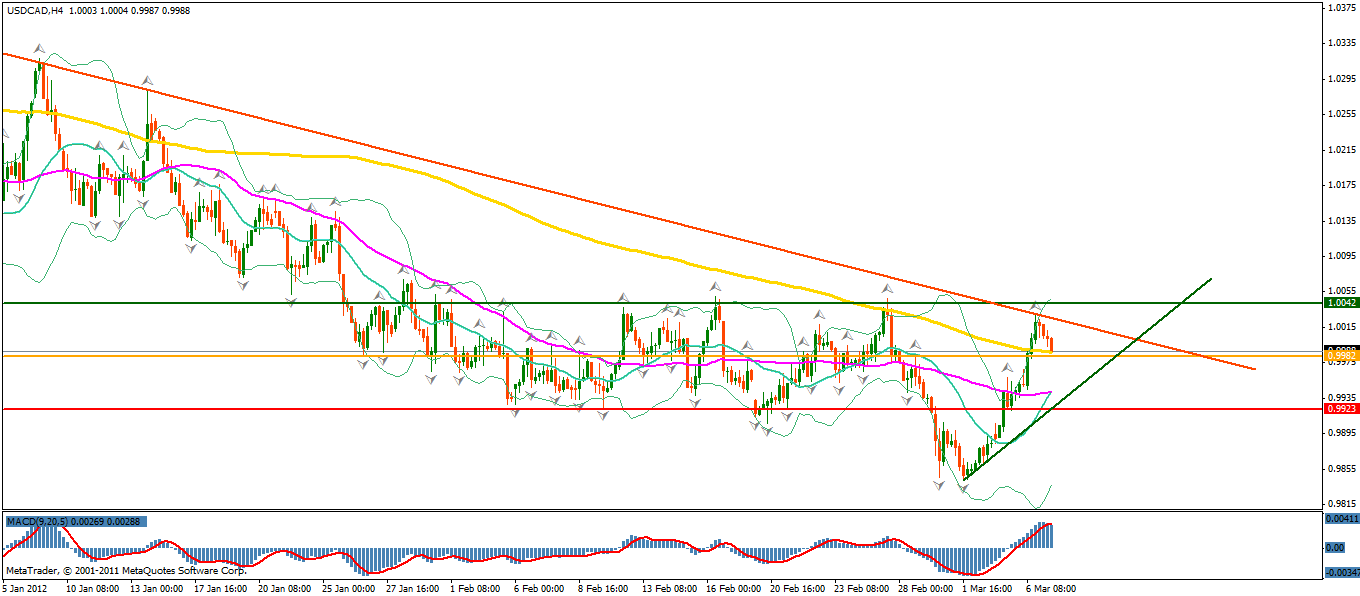This screenshot has height=596, width=1360.
Task: Select the red 0.9923 price label
Action: point(1339,409)
